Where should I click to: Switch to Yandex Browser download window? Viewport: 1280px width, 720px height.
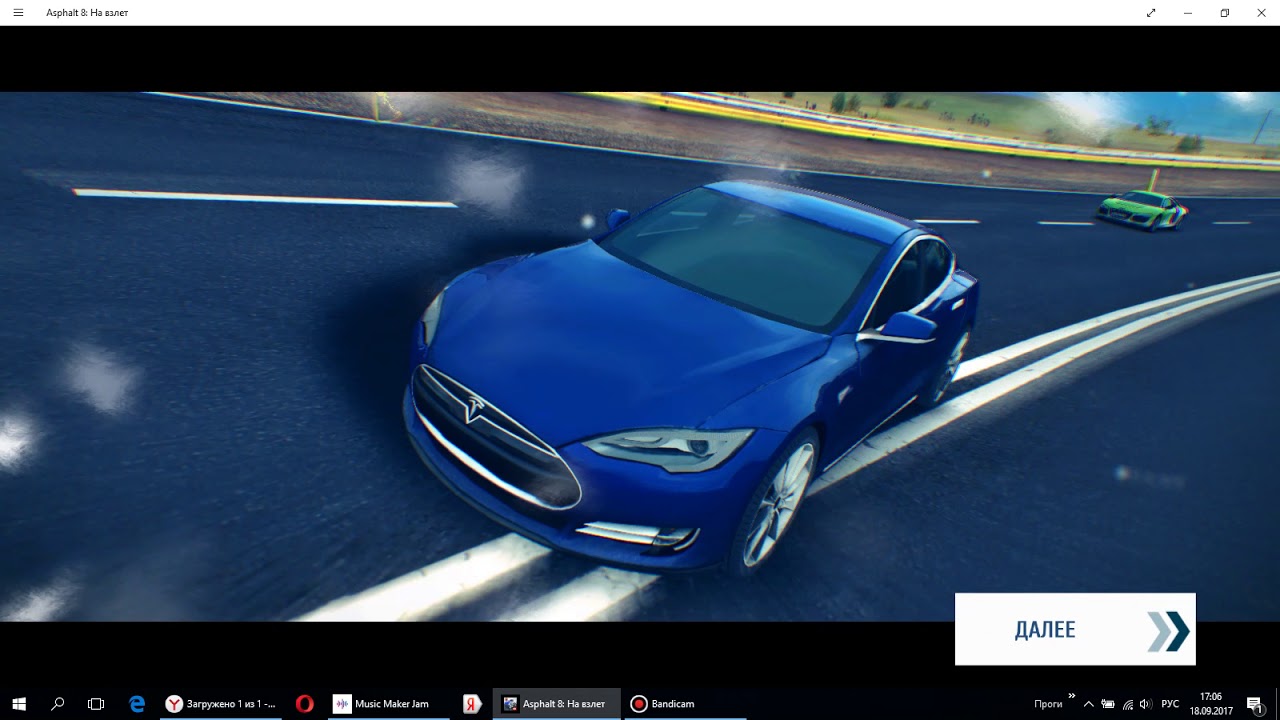tap(221, 704)
